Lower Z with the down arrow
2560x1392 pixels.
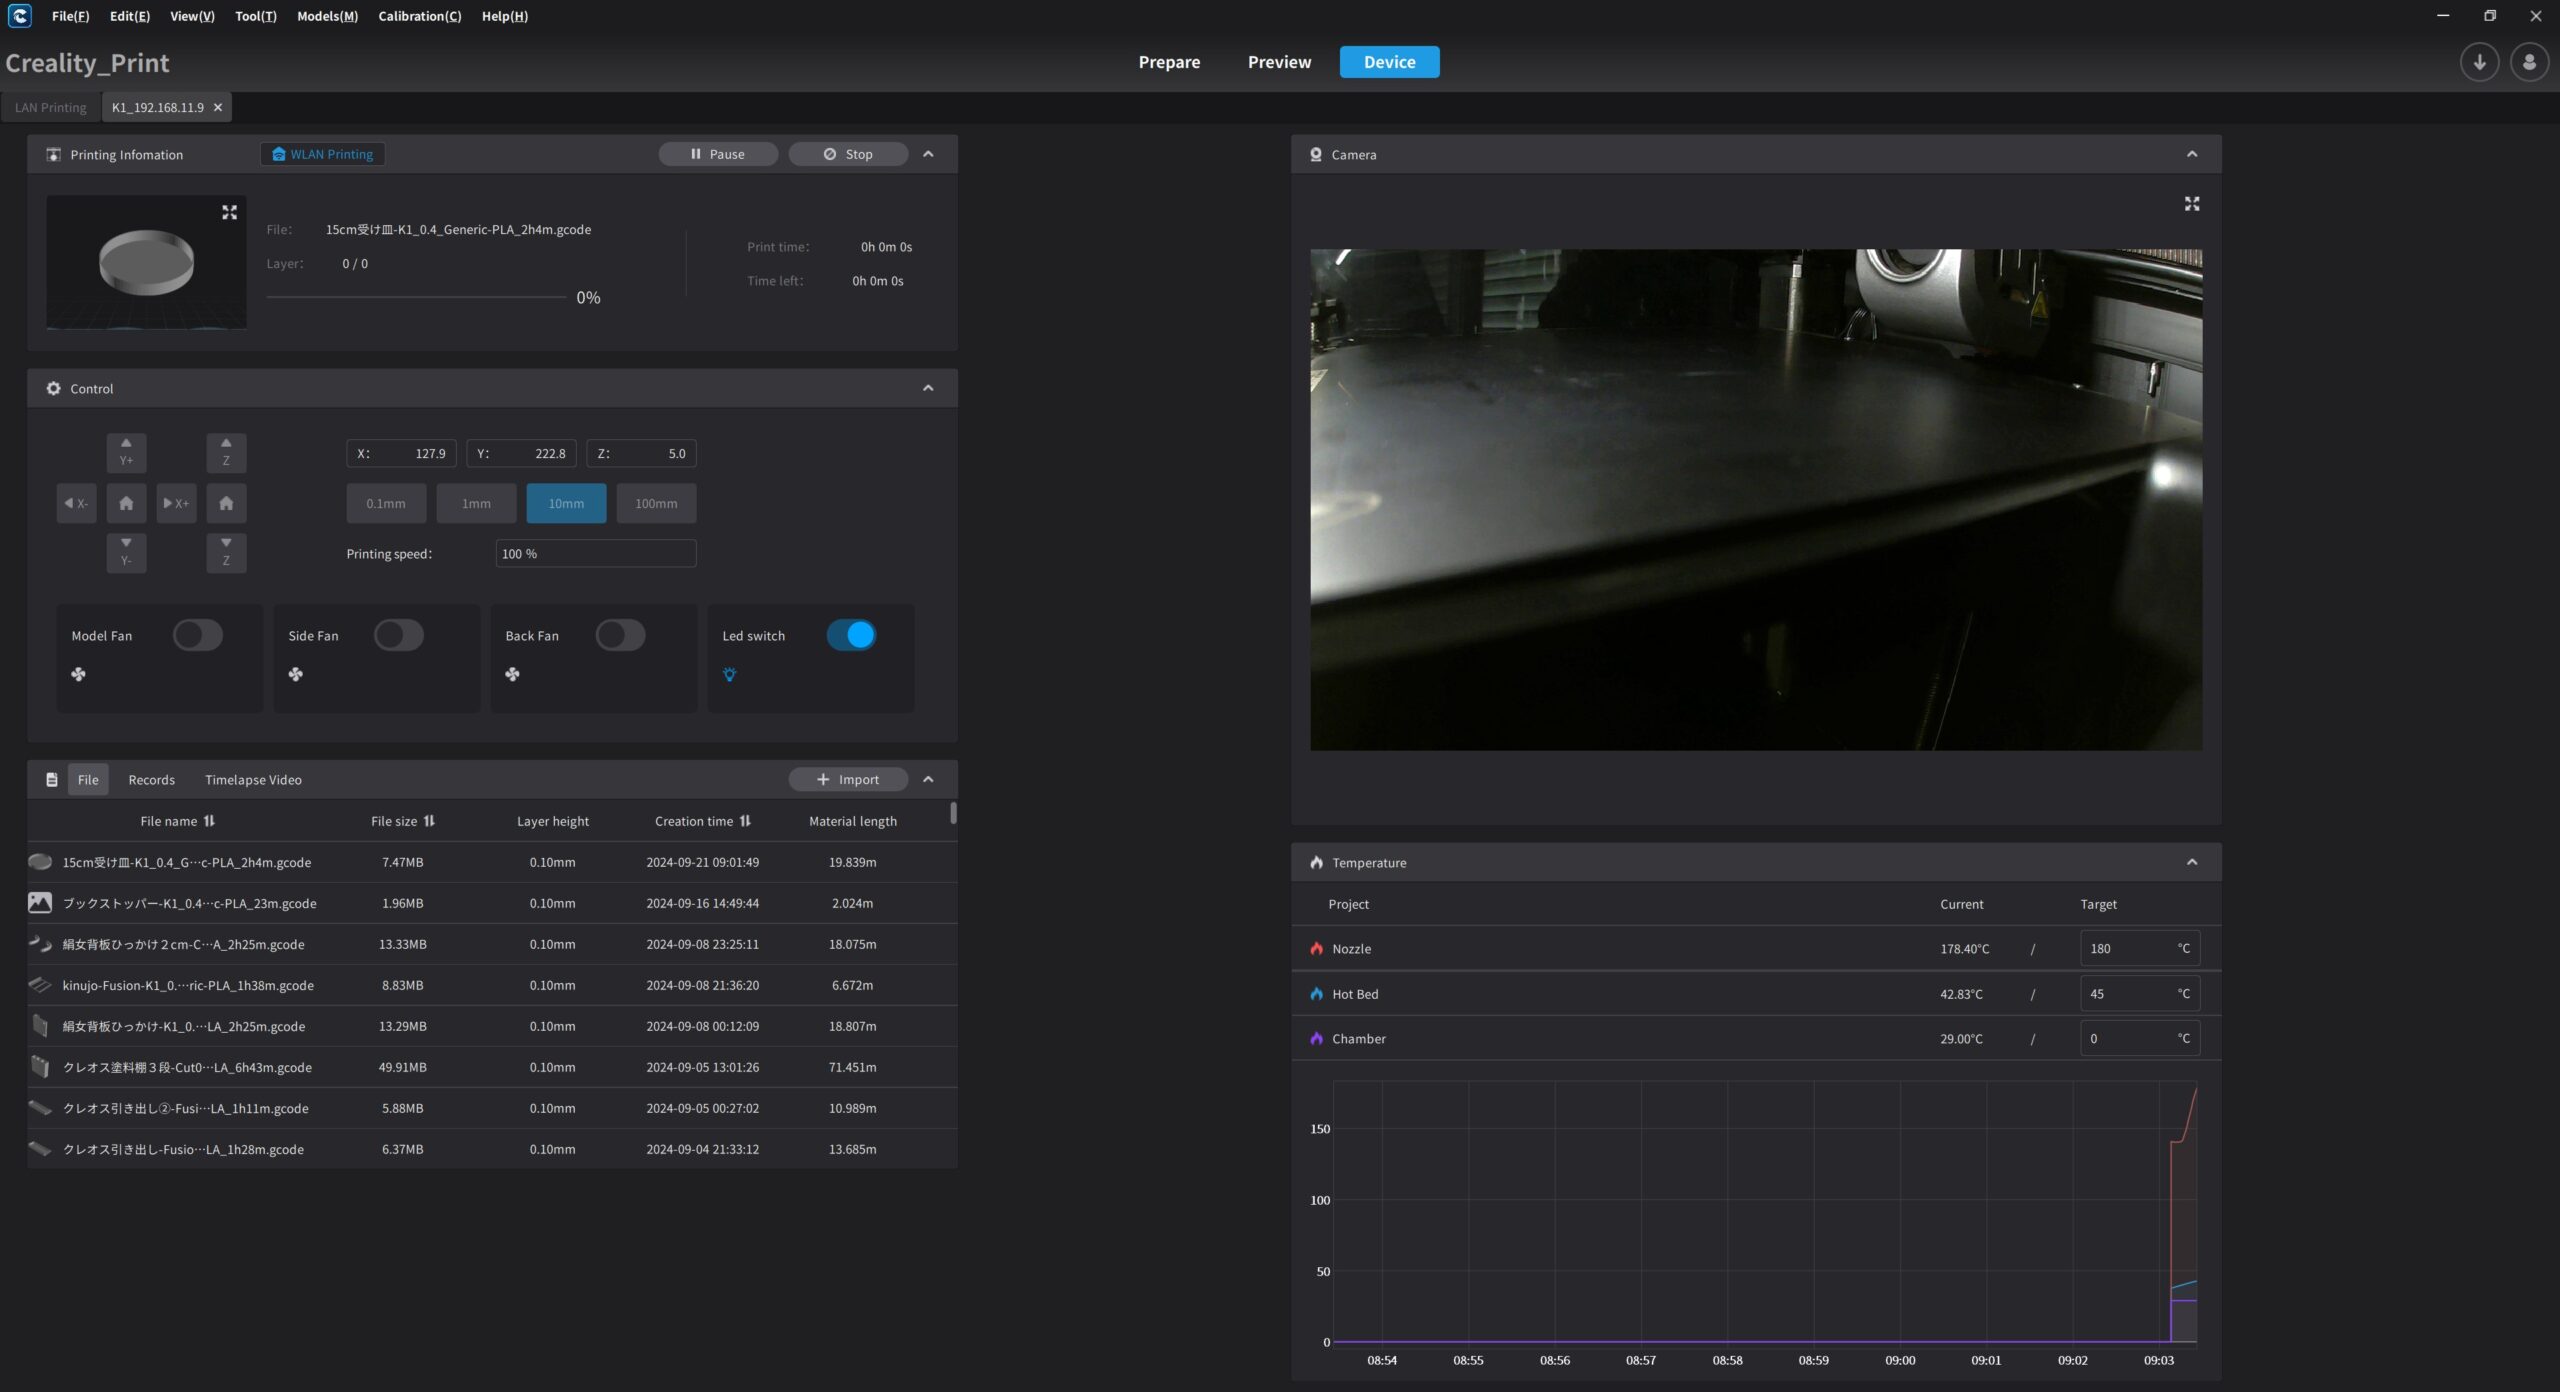coord(226,552)
